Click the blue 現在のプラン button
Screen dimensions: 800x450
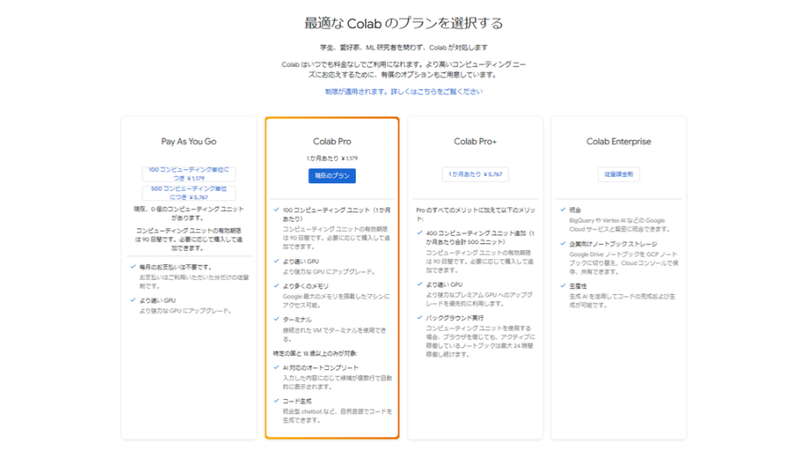pos(332,176)
